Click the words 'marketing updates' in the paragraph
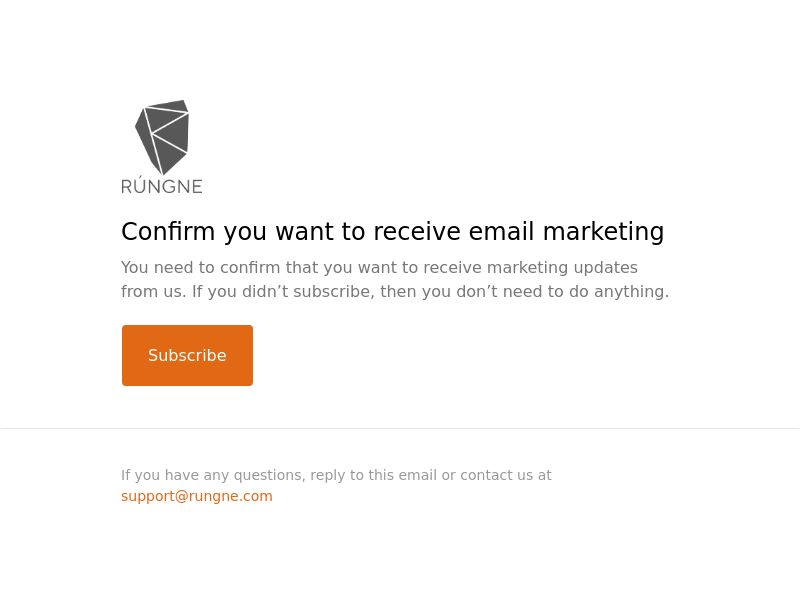This screenshot has width=800, height=600. pos(562,267)
